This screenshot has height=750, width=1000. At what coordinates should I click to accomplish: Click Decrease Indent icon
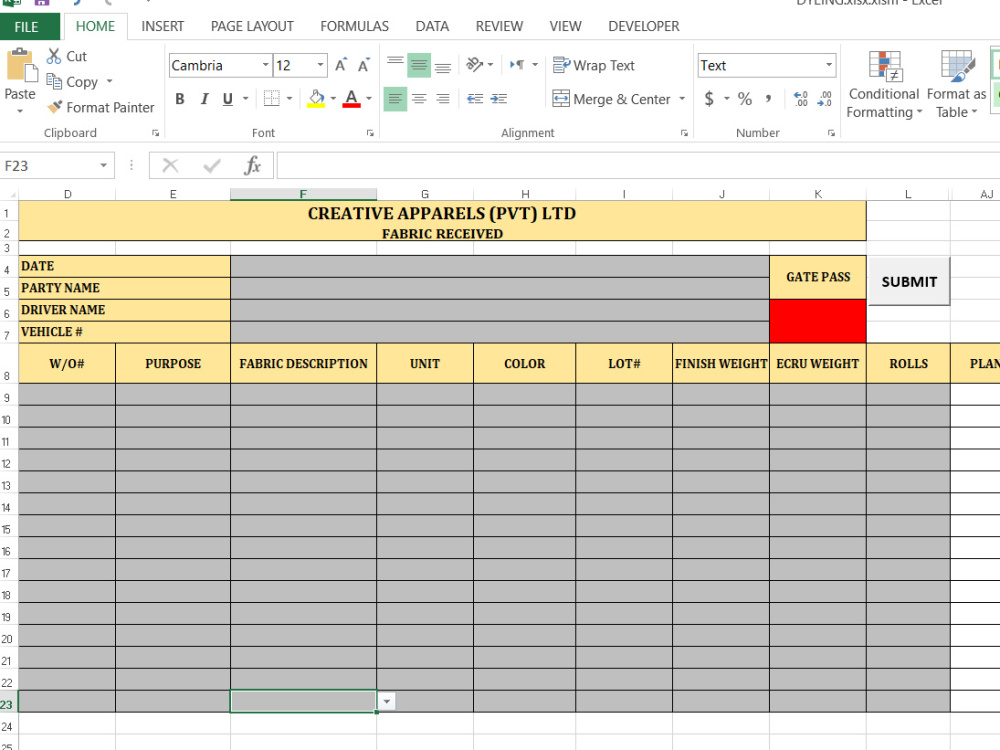[x=474, y=99]
